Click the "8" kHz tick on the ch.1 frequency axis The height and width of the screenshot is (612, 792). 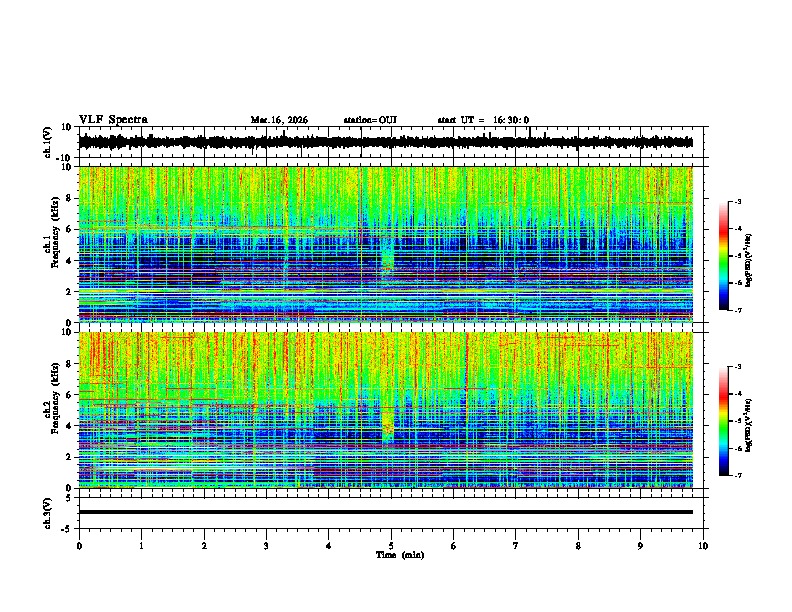point(71,198)
